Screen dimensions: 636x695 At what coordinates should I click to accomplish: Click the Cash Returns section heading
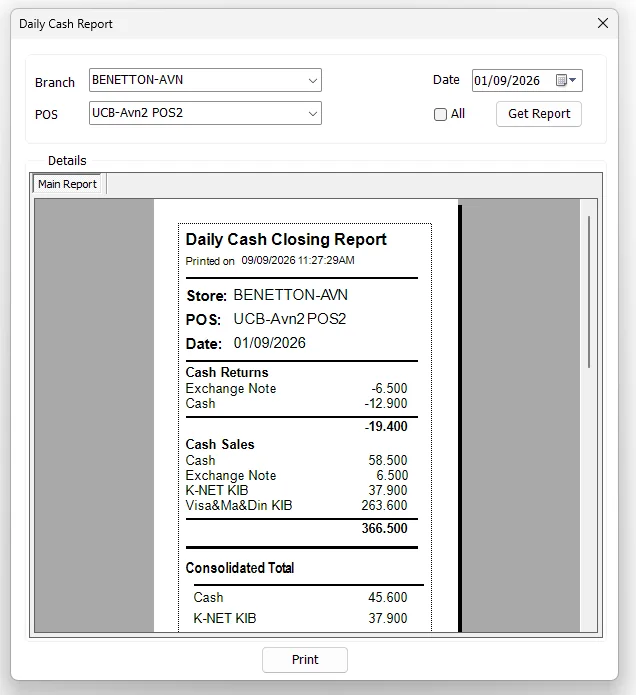coord(227,372)
